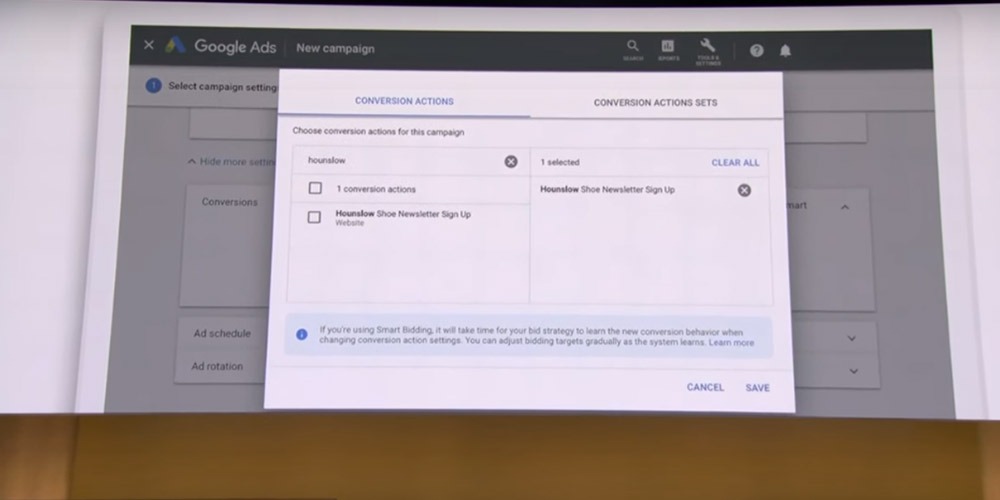Click the blue step indicator beside Select campaign settings
This screenshot has width=1000, height=500.
point(153,85)
